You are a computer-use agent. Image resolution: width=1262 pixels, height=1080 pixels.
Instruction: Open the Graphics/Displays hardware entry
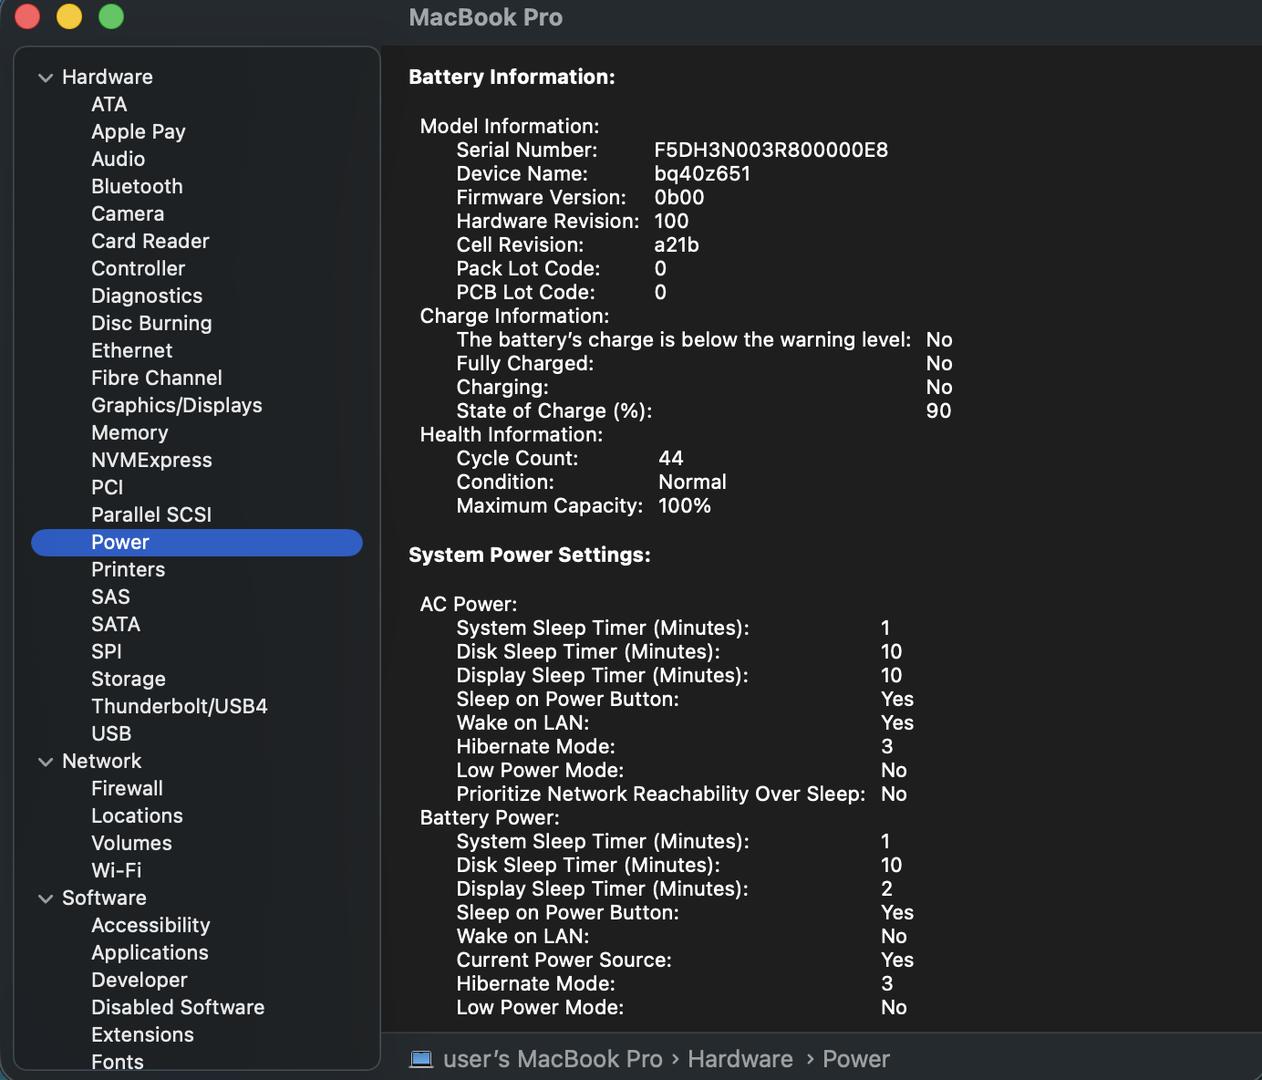[176, 405]
